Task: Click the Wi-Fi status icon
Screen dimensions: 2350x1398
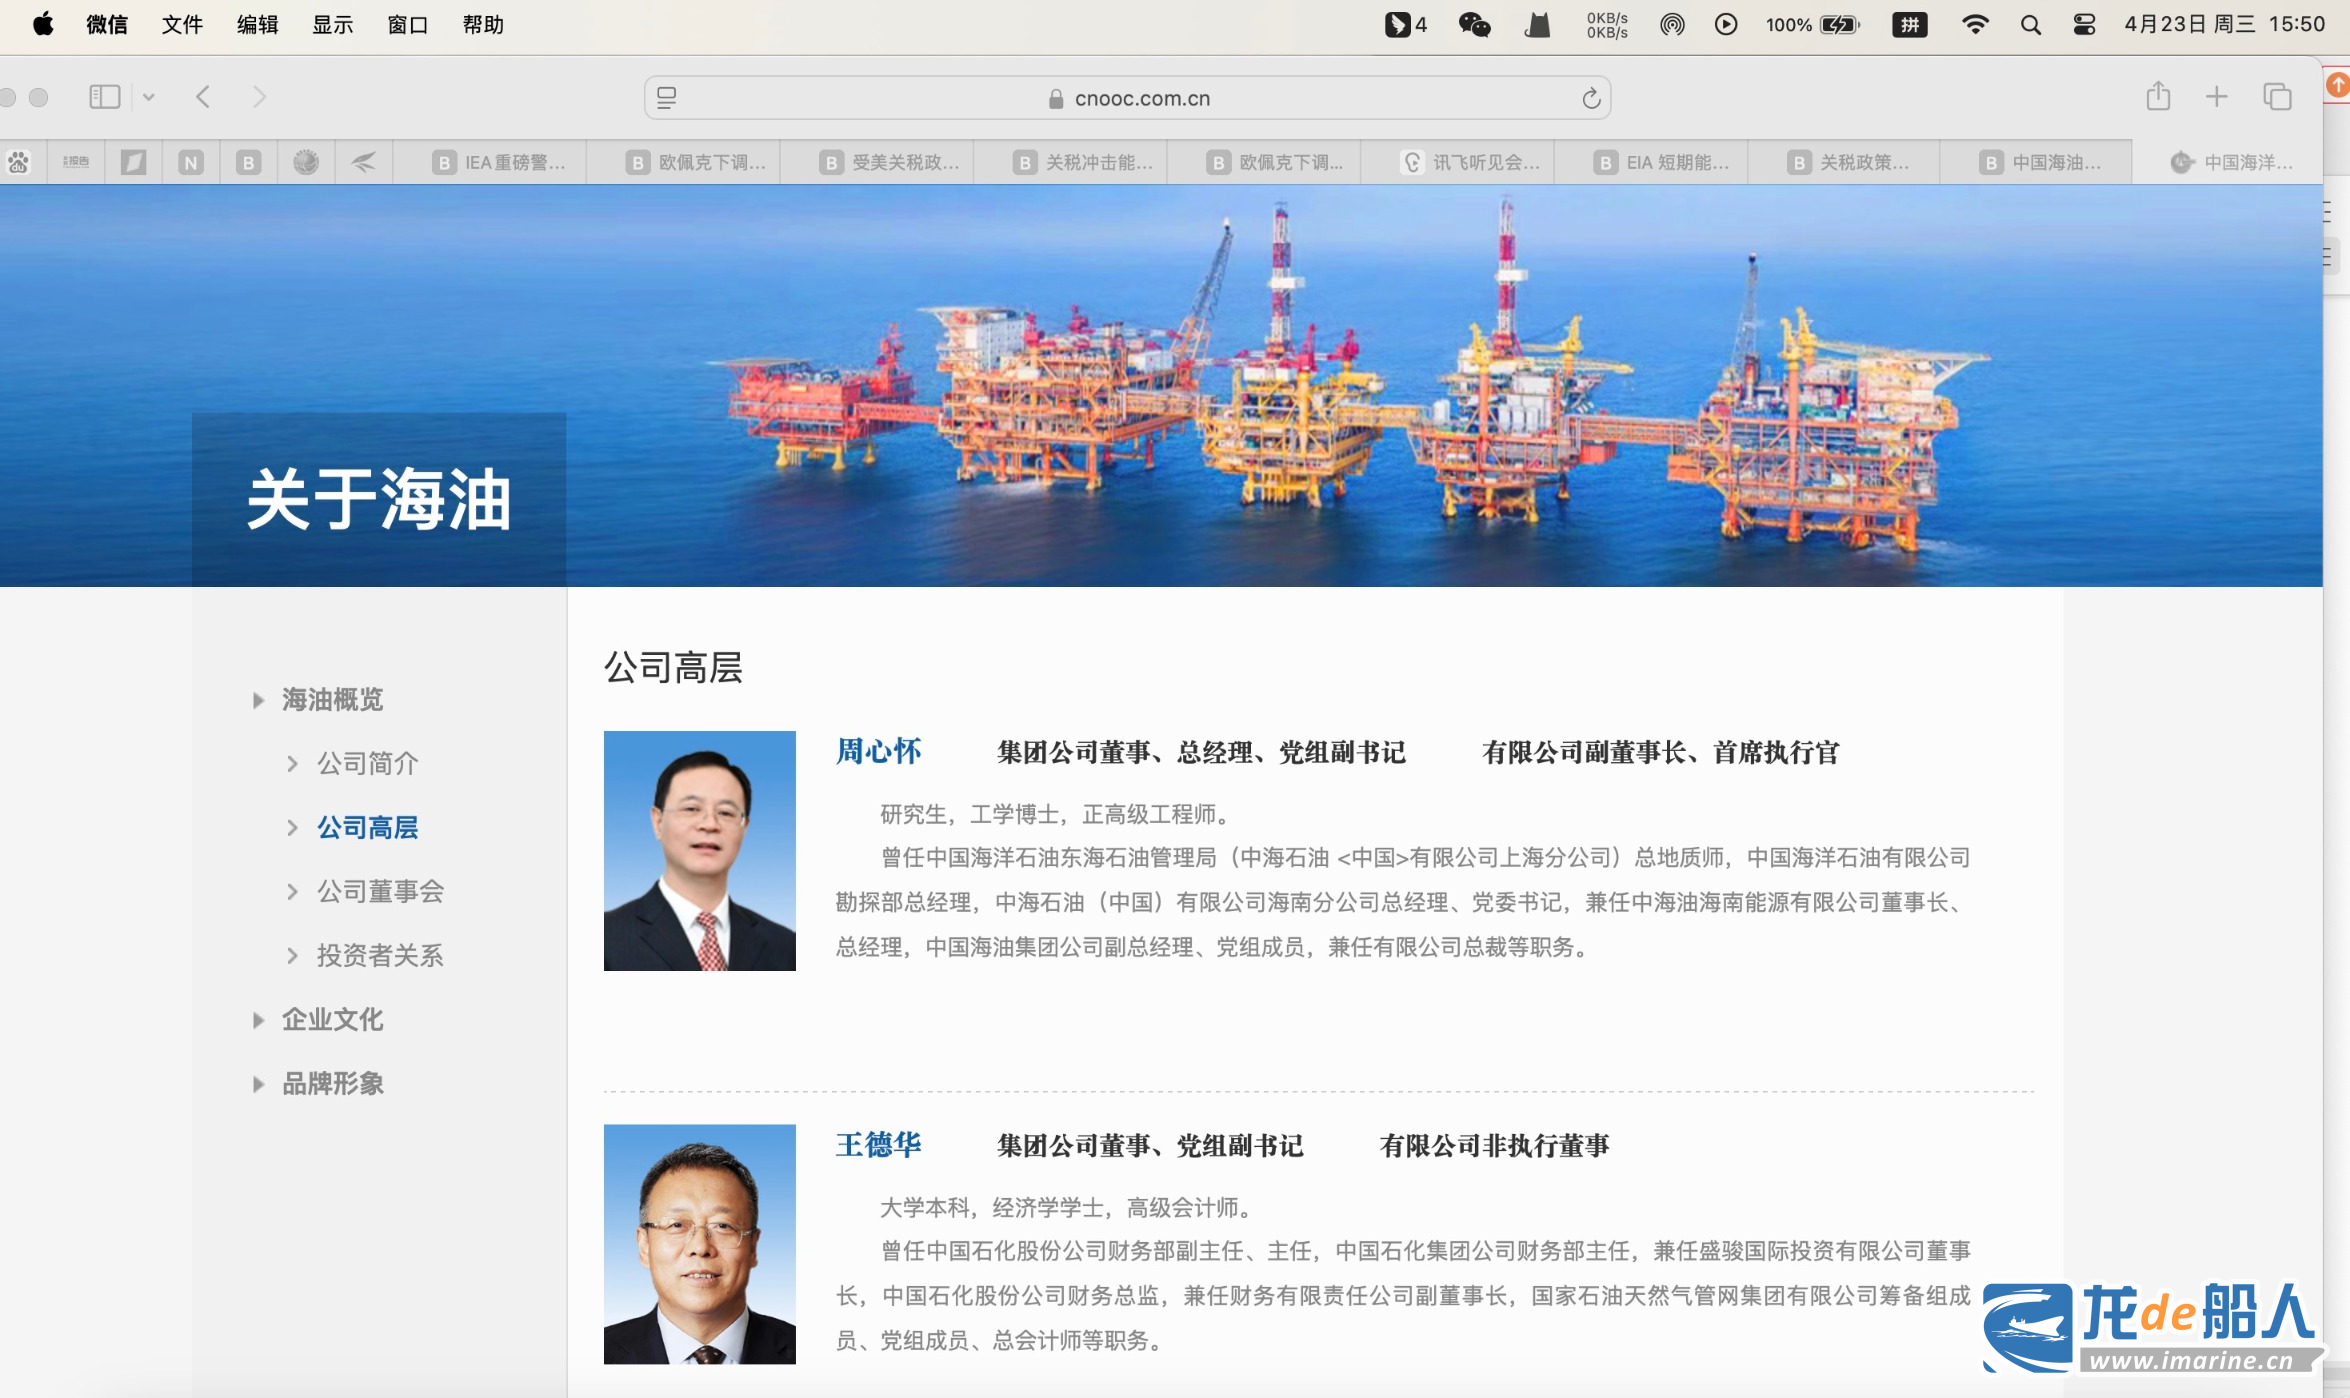Action: [1974, 24]
